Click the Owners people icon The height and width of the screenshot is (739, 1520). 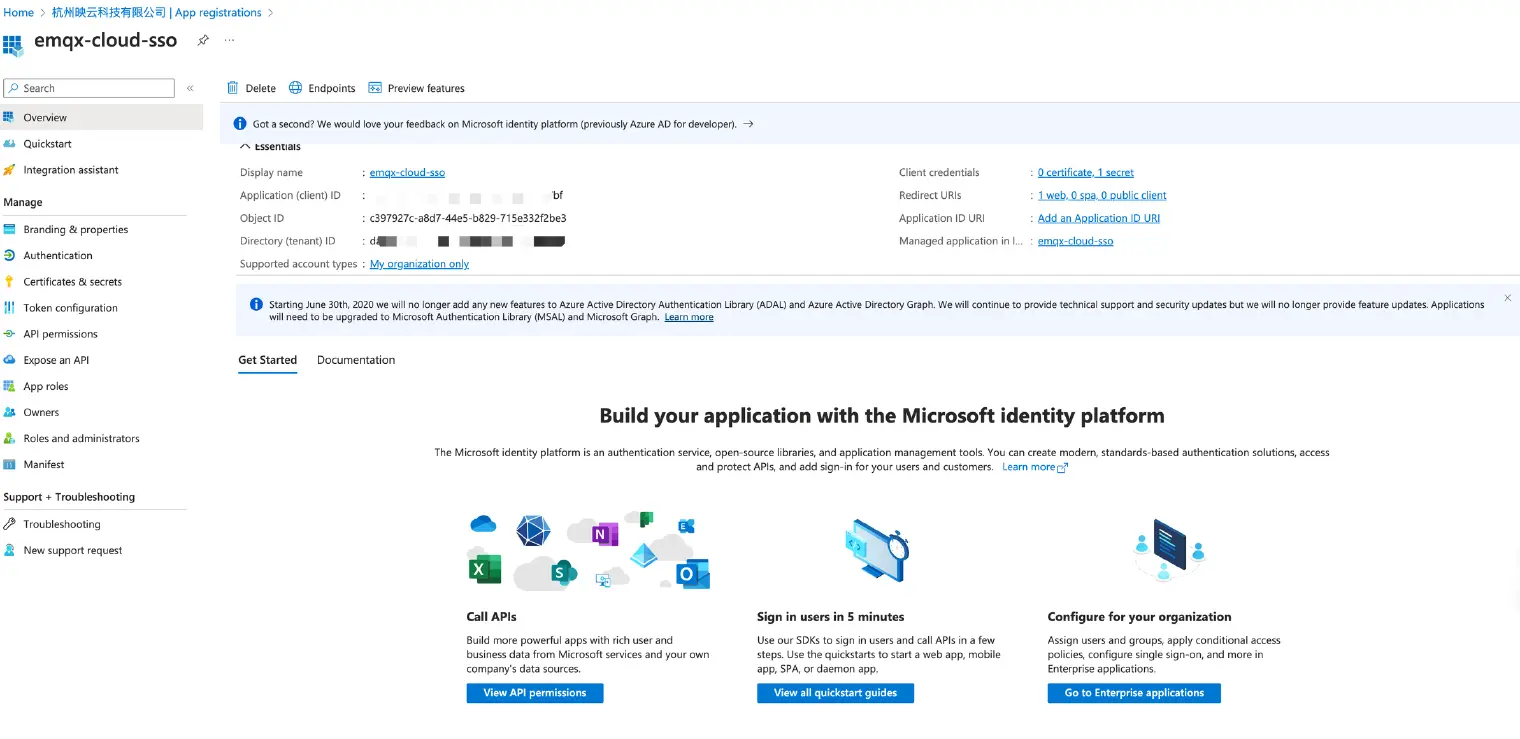(x=9, y=412)
